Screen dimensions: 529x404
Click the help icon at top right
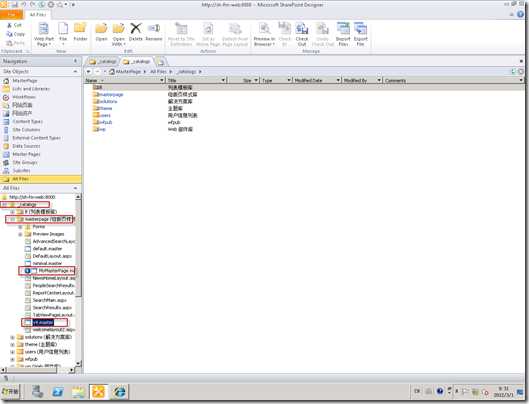(x=521, y=14)
